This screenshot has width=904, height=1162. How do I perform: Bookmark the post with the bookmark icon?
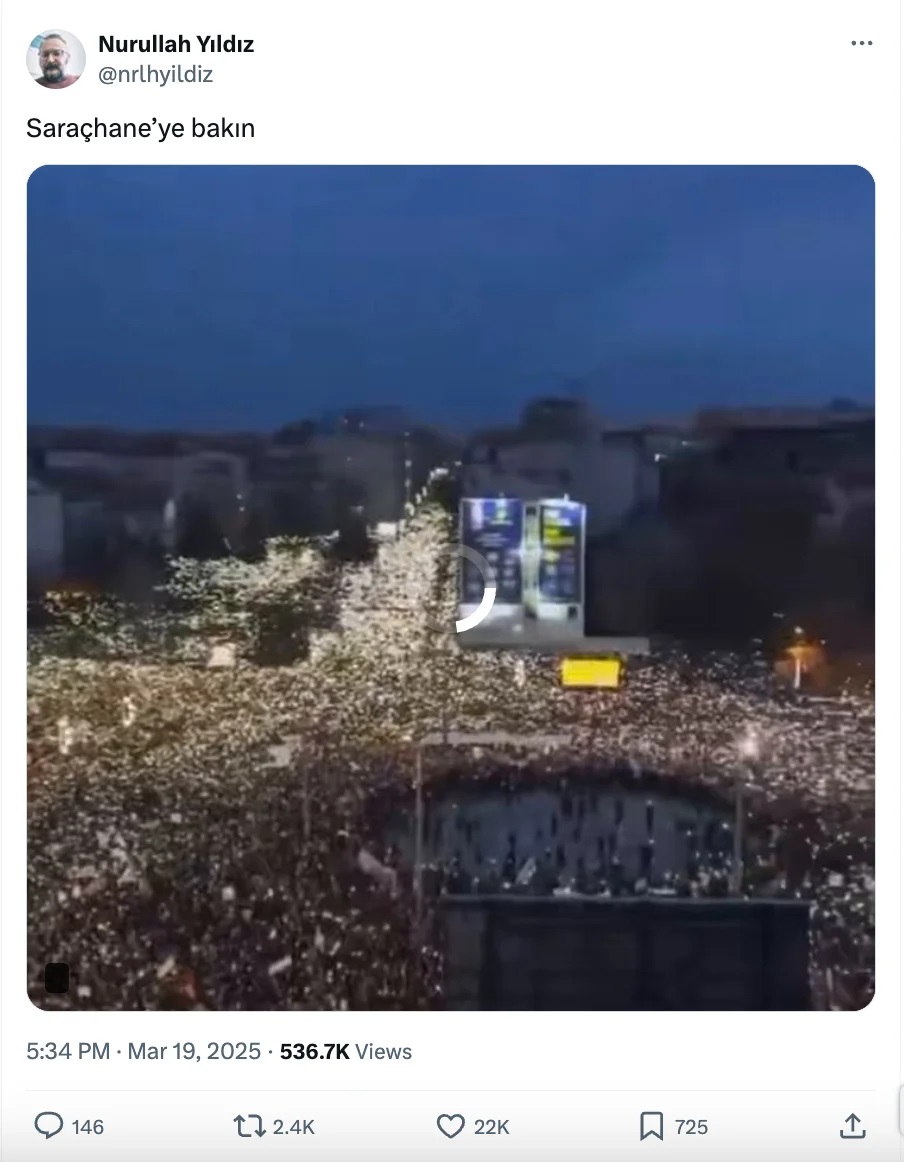[651, 1126]
